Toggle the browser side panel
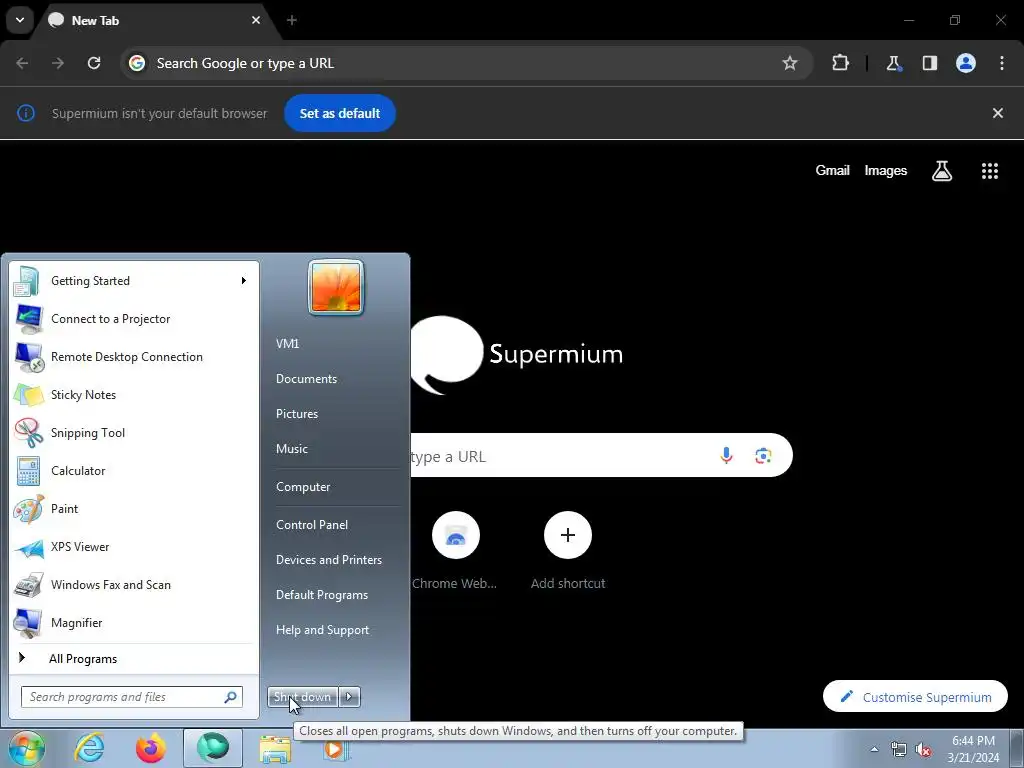Image resolution: width=1024 pixels, height=768 pixels. pos(929,63)
